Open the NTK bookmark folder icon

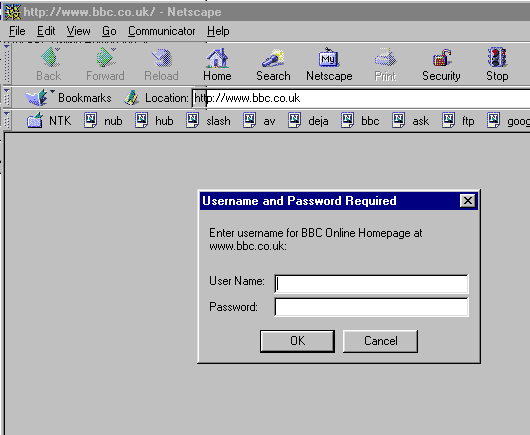[34, 120]
